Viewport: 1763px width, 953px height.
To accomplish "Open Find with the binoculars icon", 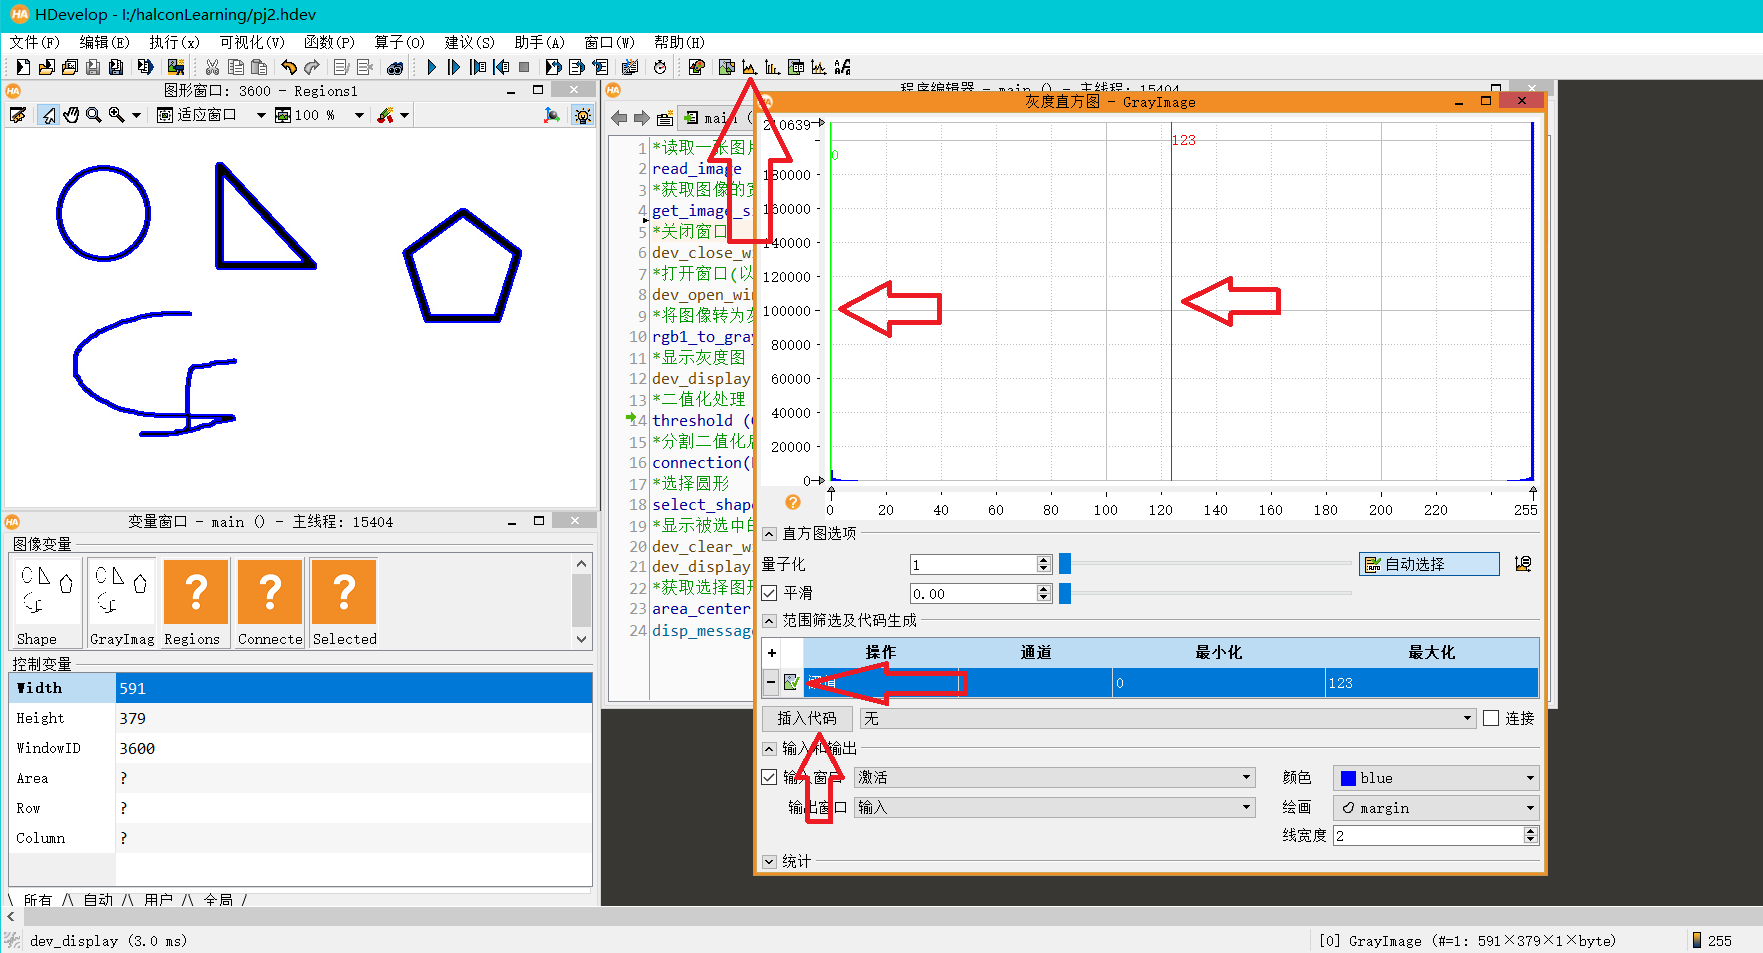I will click(x=396, y=67).
